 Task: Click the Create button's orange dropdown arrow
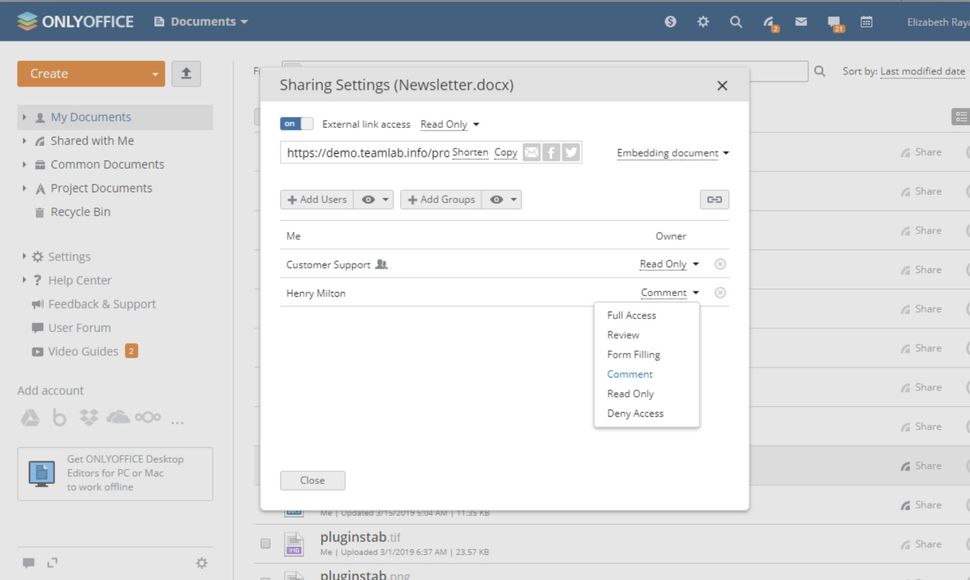(157, 73)
